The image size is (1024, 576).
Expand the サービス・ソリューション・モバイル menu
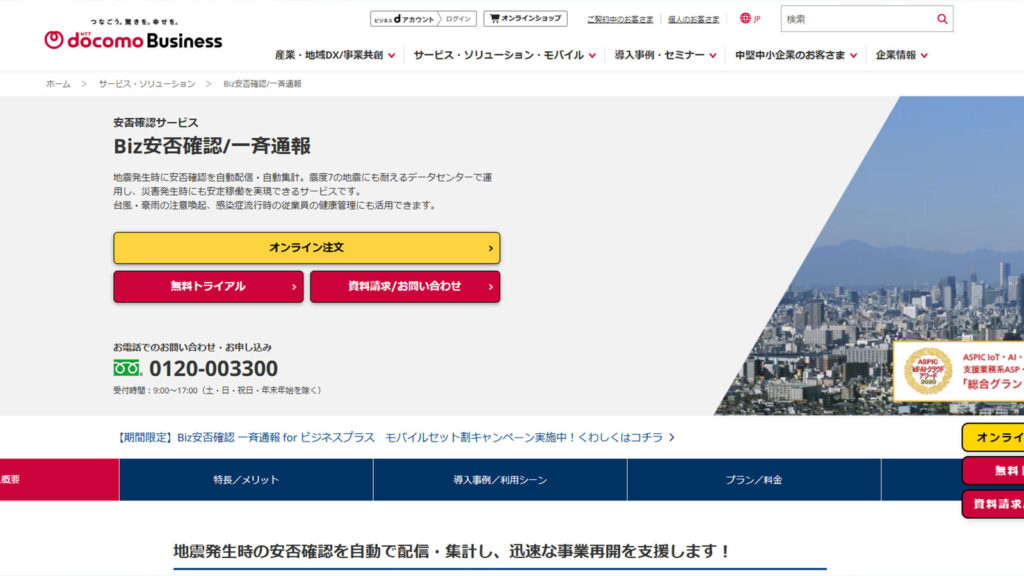coord(504,56)
